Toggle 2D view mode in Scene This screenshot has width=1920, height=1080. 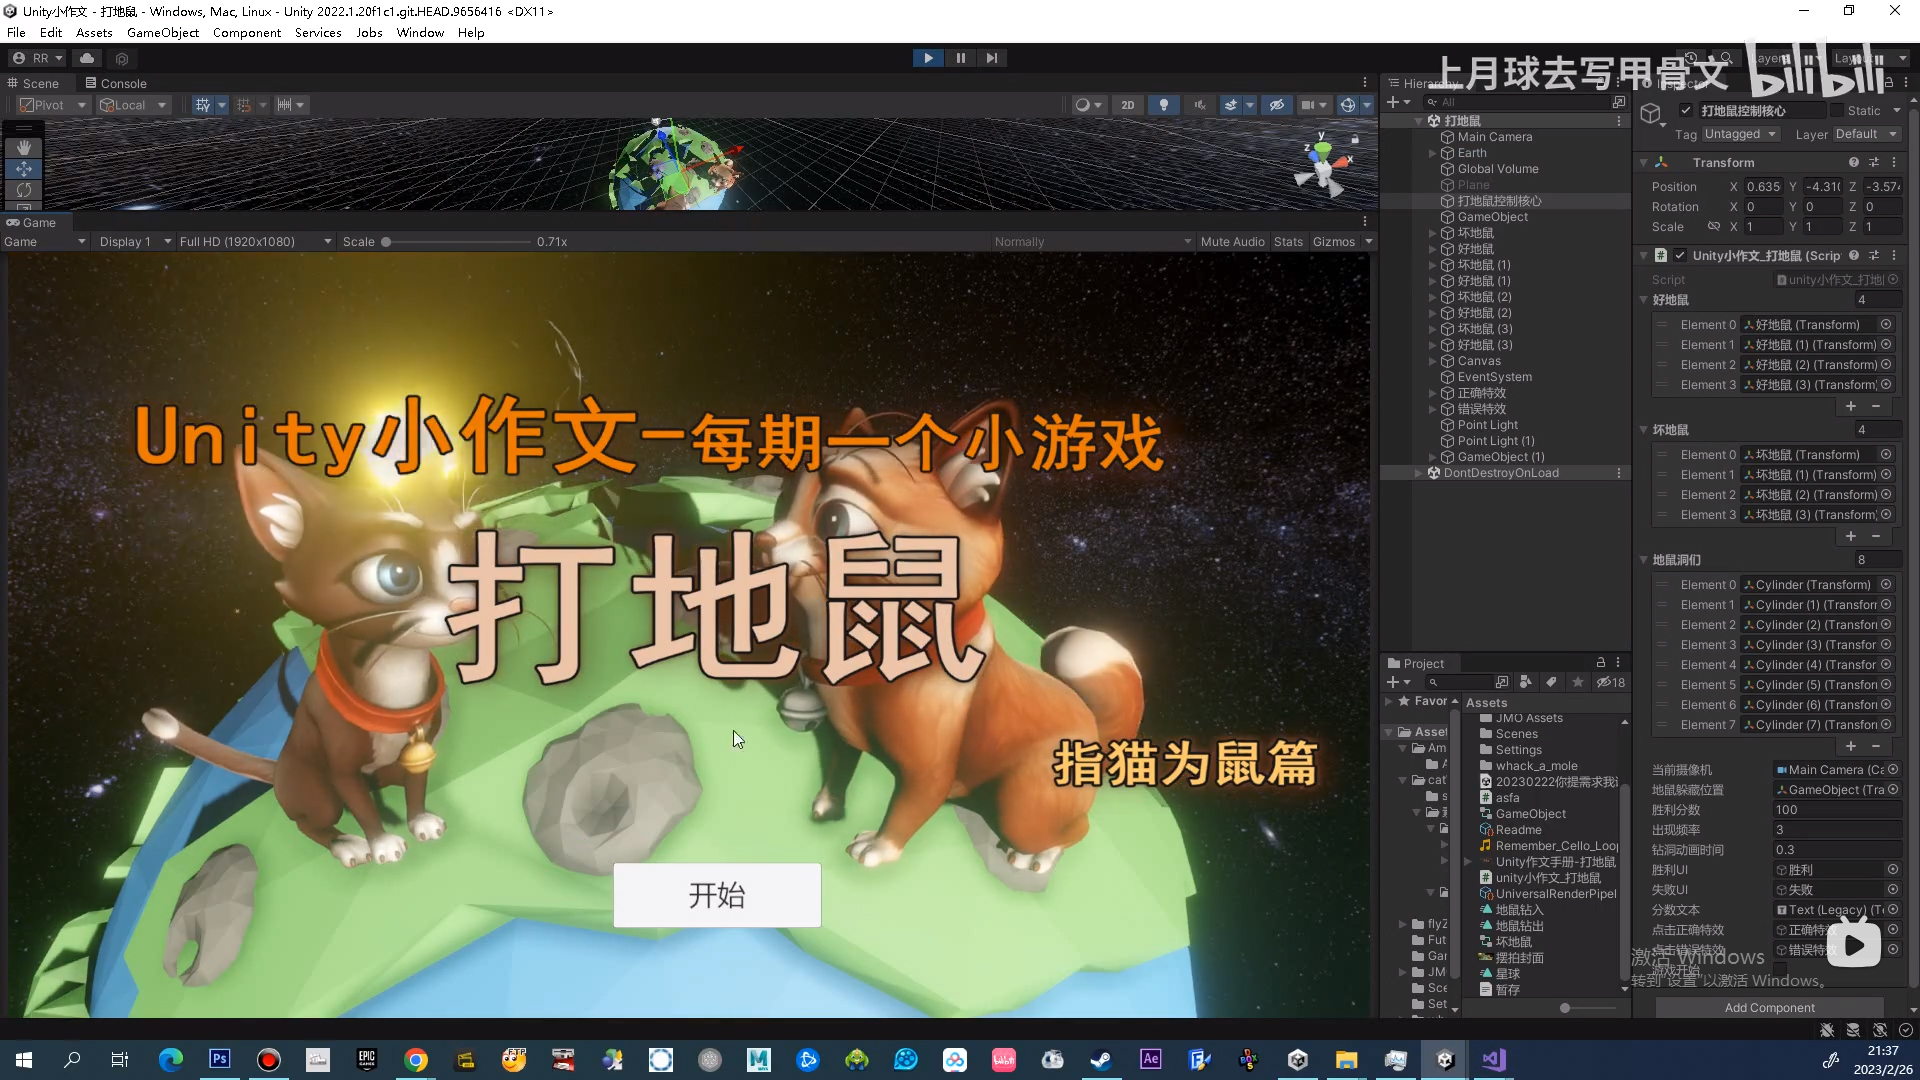(x=1128, y=105)
